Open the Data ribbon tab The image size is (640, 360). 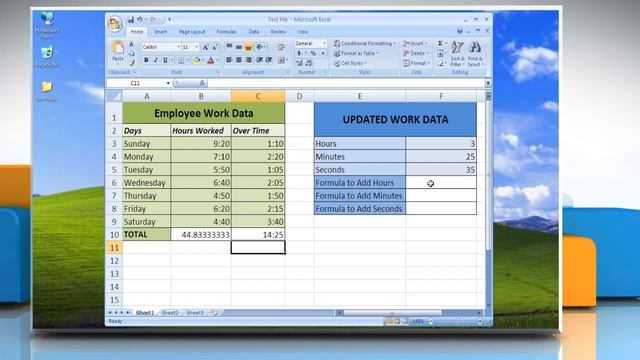click(253, 31)
